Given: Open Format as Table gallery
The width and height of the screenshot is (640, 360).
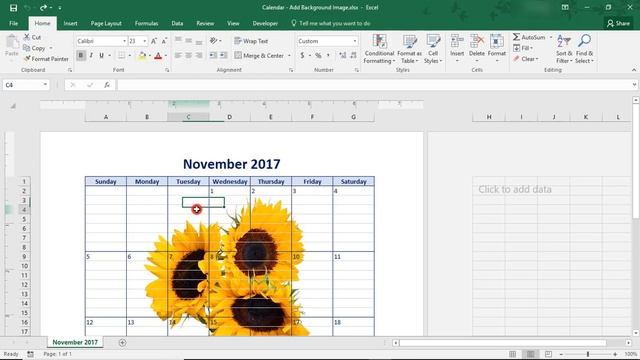Looking at the screenshot, I should click(x=409, y=49).
